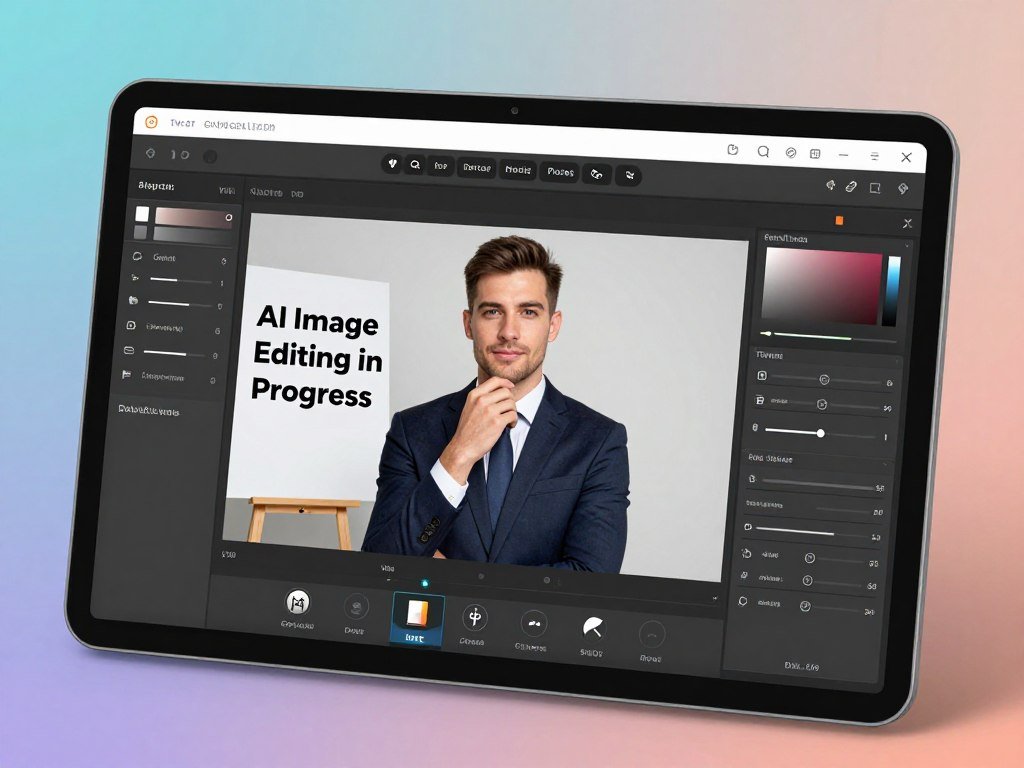
Task: Open the second text pill in the center toolbar
Action: pyautogui.click(x=476, y=168)
